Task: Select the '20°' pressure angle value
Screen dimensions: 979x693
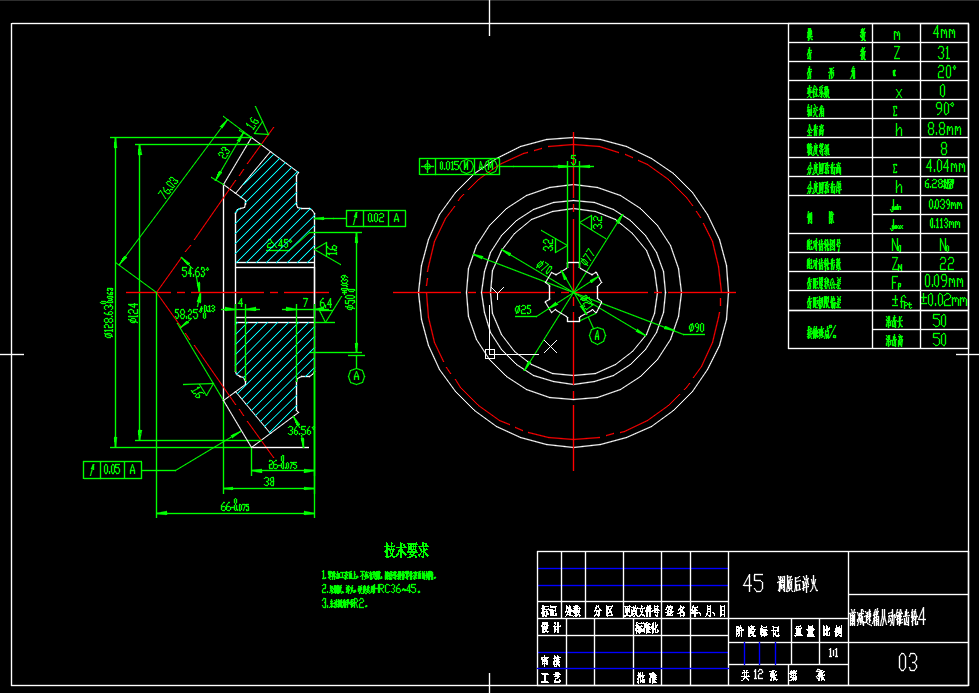Action: point(945,72)
